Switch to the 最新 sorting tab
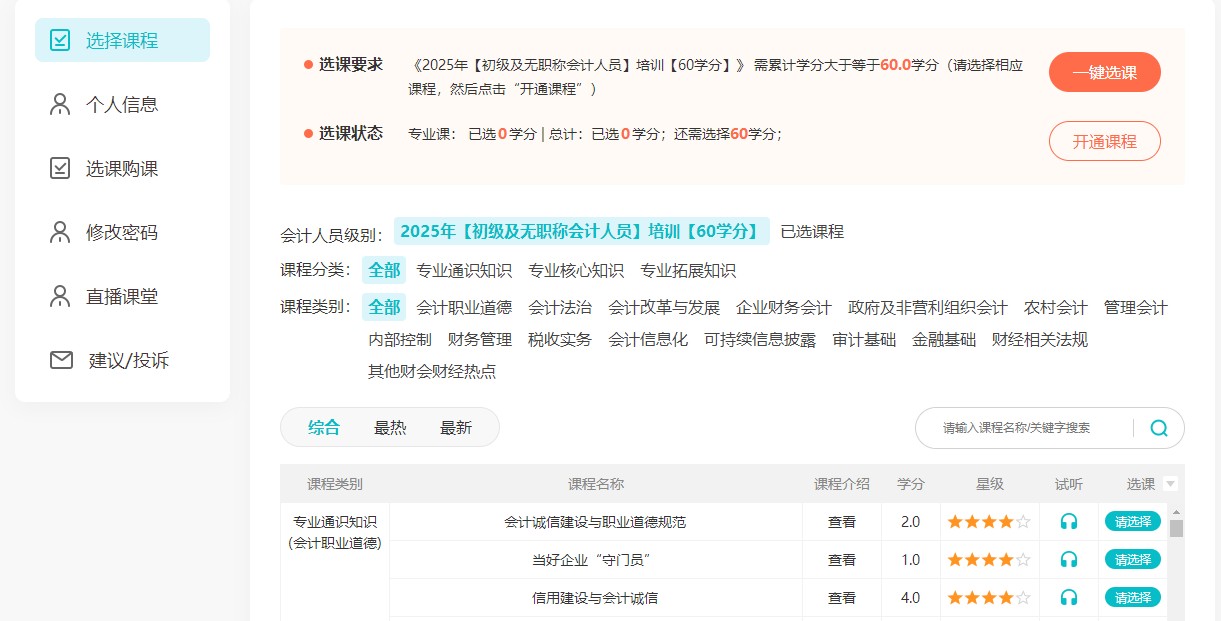This screenshot has height=621, width=1221. point(456,428)
